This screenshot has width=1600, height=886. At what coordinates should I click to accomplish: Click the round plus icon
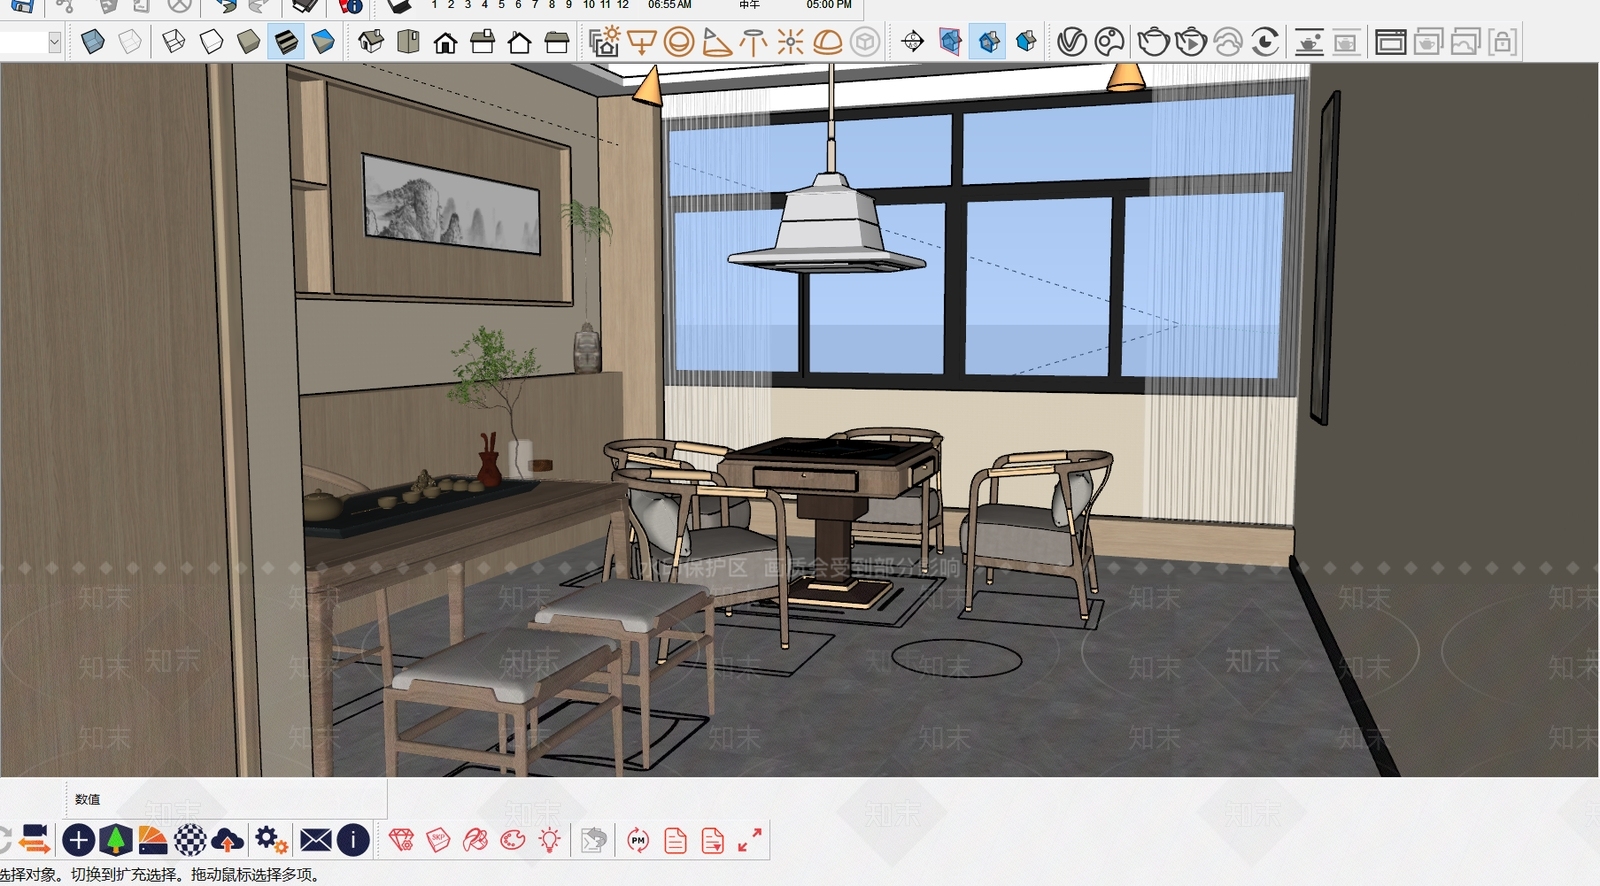pyautogui.click(x=78, y=840)
